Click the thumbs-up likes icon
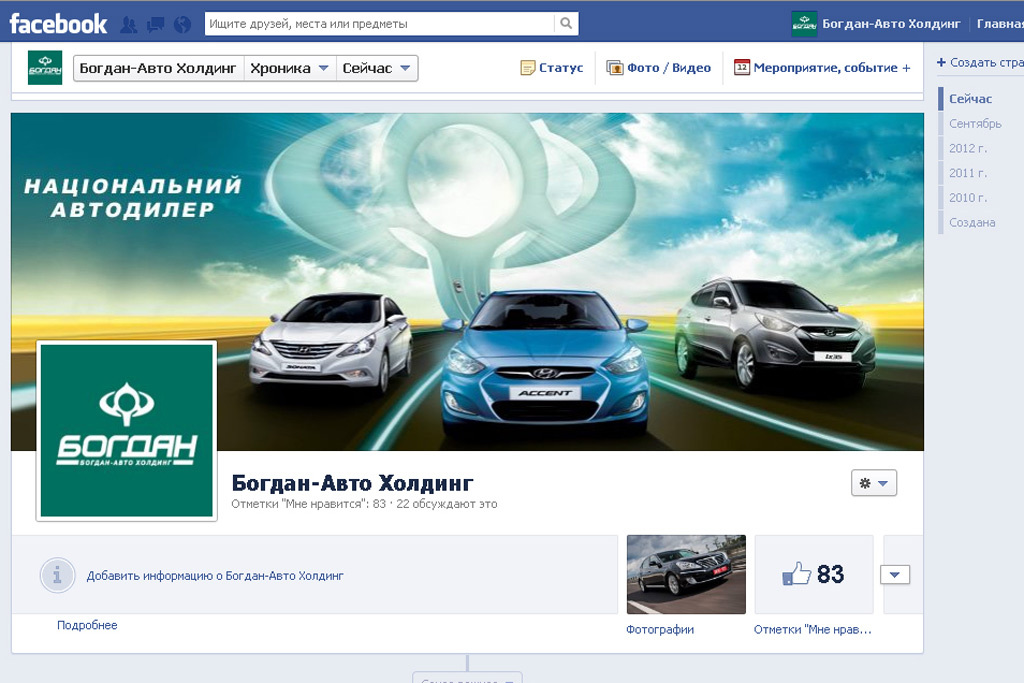This screenshot has height=683, width=1024. 796,574
